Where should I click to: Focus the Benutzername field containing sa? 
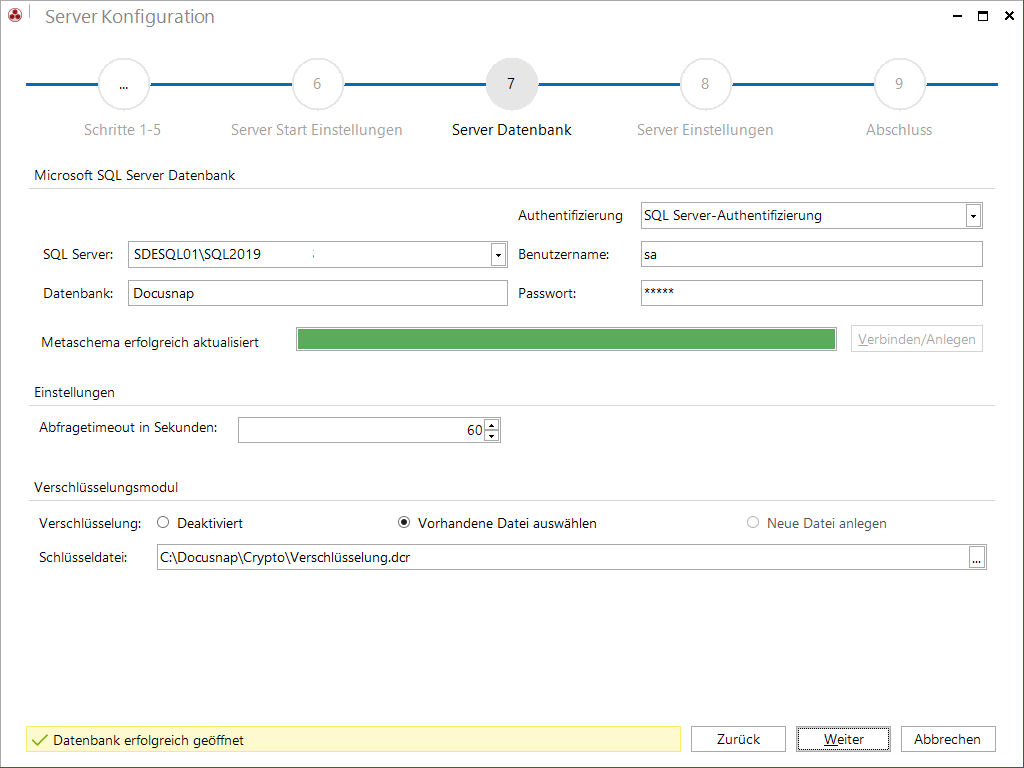coord(812,255)
